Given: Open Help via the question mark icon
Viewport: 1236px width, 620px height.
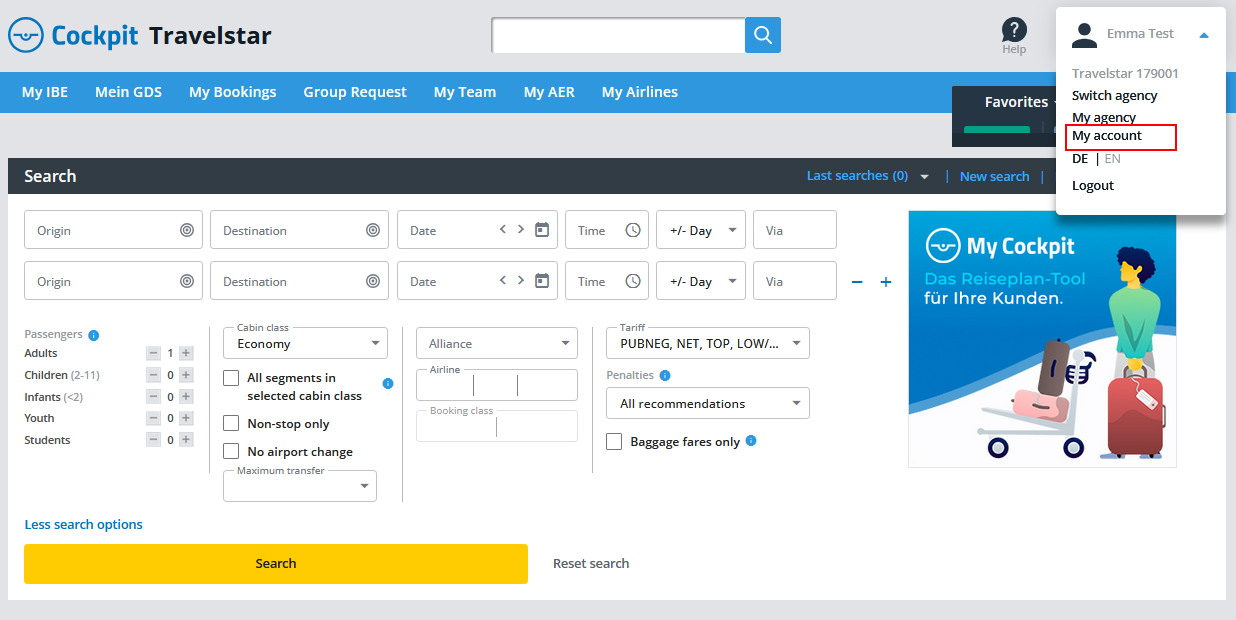Looking at the screenshot, I should click(1014, 30).
